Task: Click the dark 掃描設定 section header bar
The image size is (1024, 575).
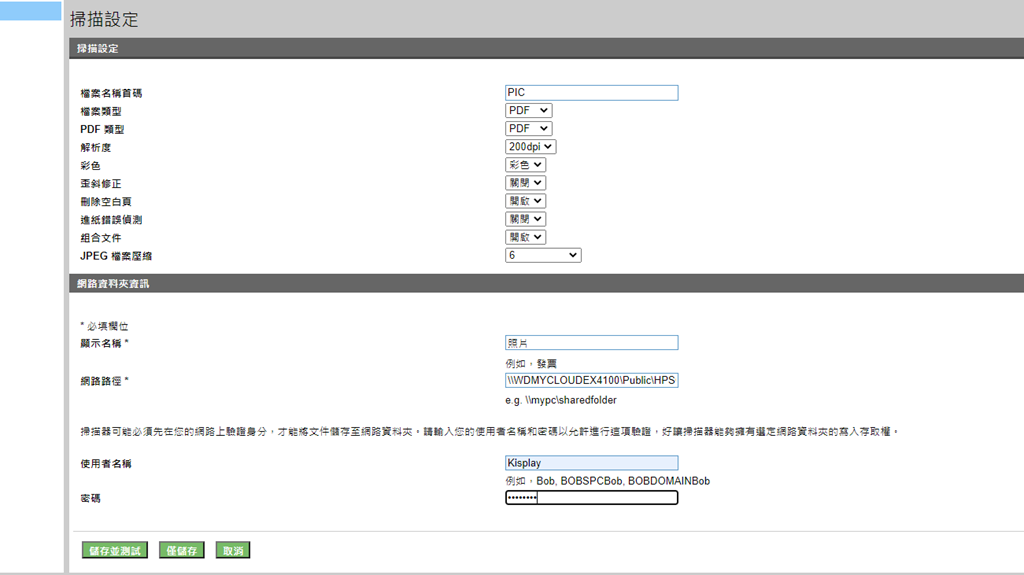Action: click(545, 48)
